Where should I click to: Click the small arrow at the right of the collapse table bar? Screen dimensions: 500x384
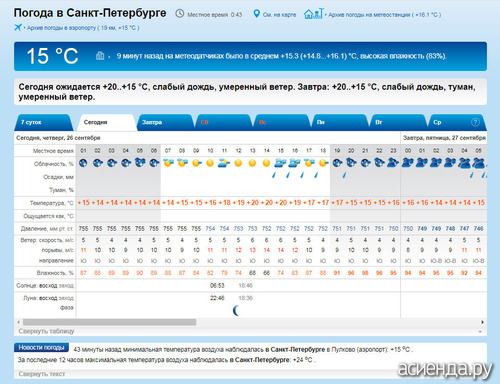pyautogui.click(x=480, y=332)
